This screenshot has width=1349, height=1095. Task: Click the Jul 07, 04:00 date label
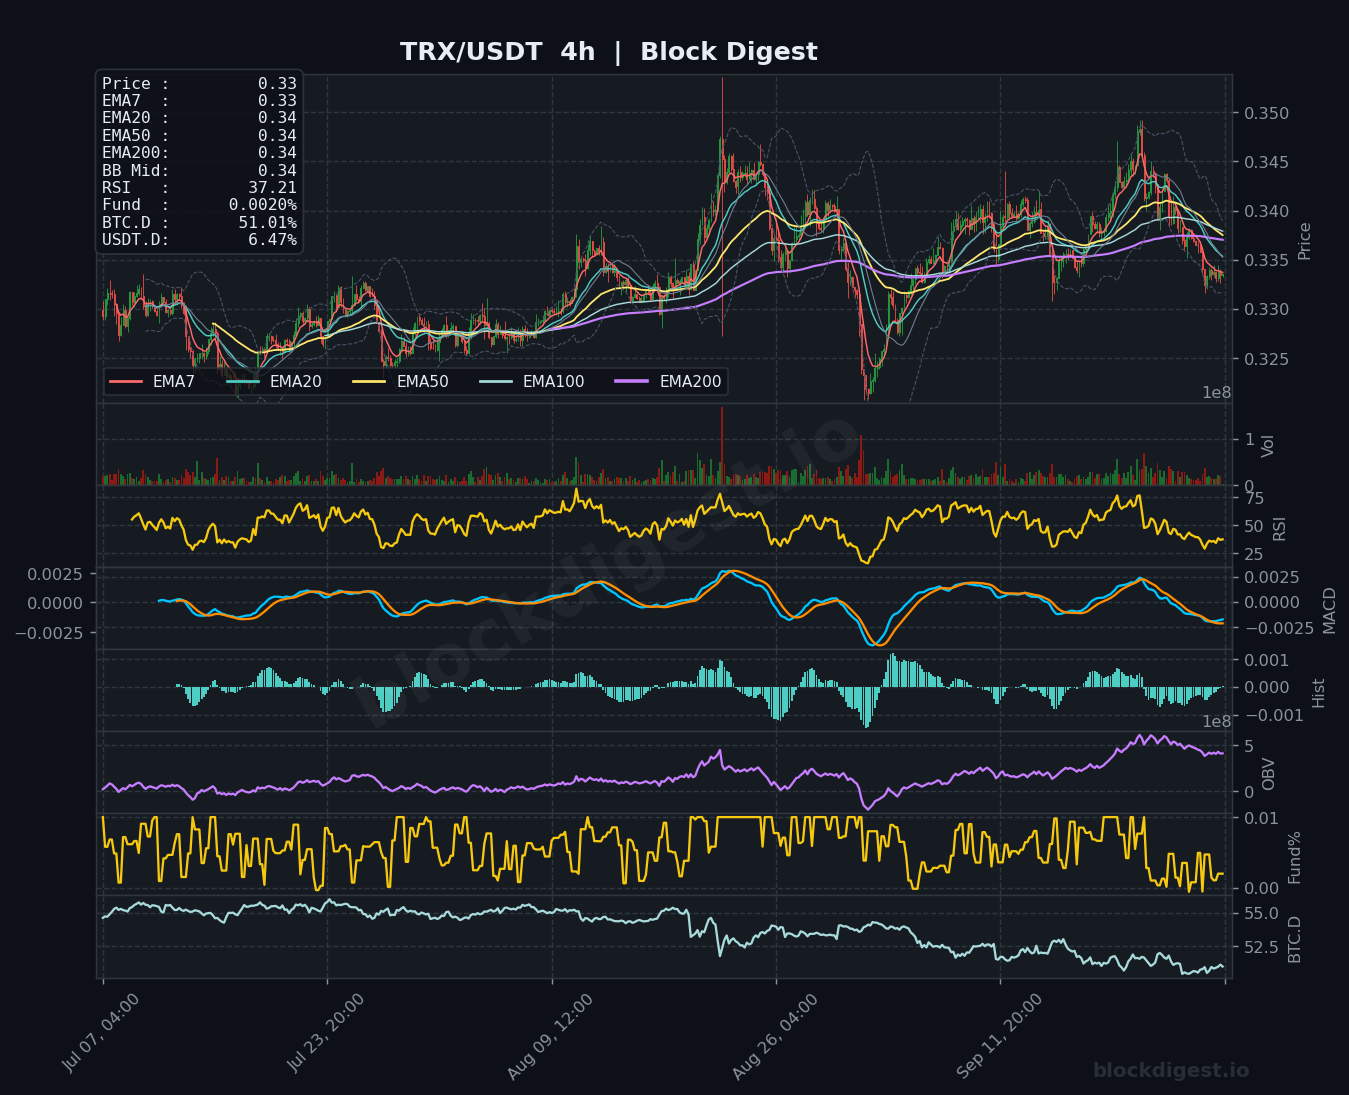[101, 1033]
